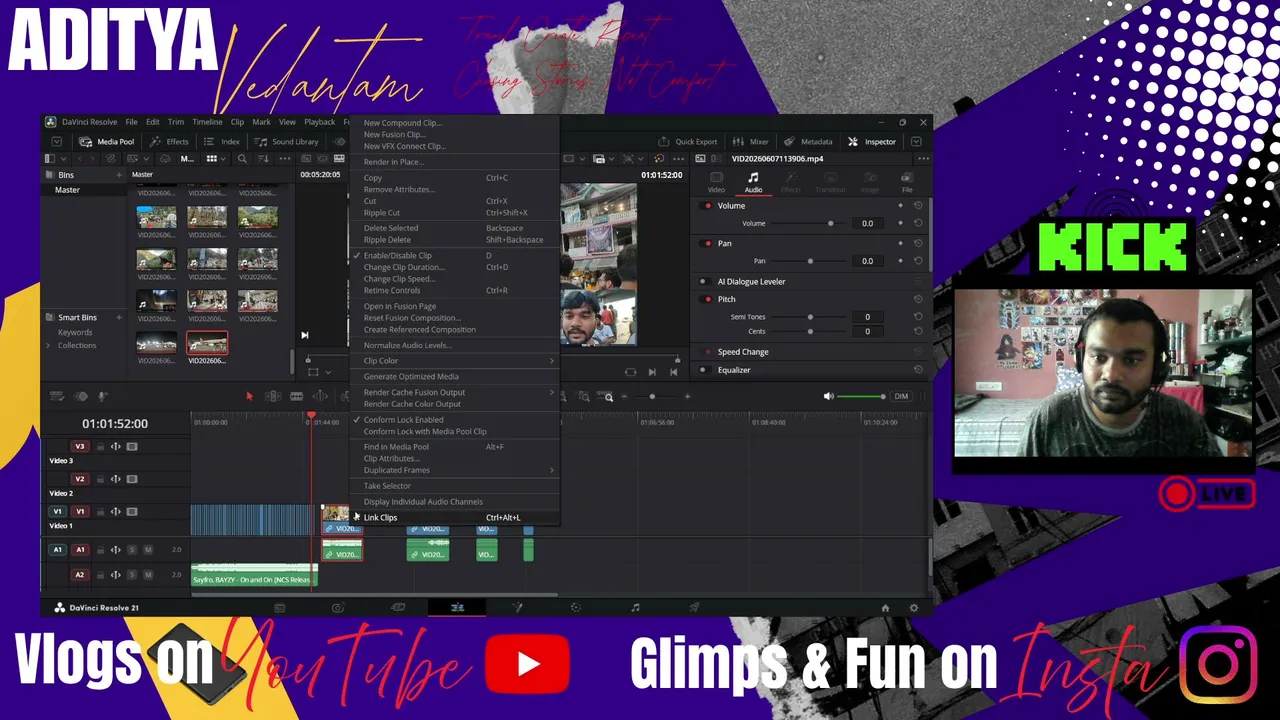The height and width of the screenshot is (720, 1280).
Task: Switch to the Fusion page
Action: (517, 607)
